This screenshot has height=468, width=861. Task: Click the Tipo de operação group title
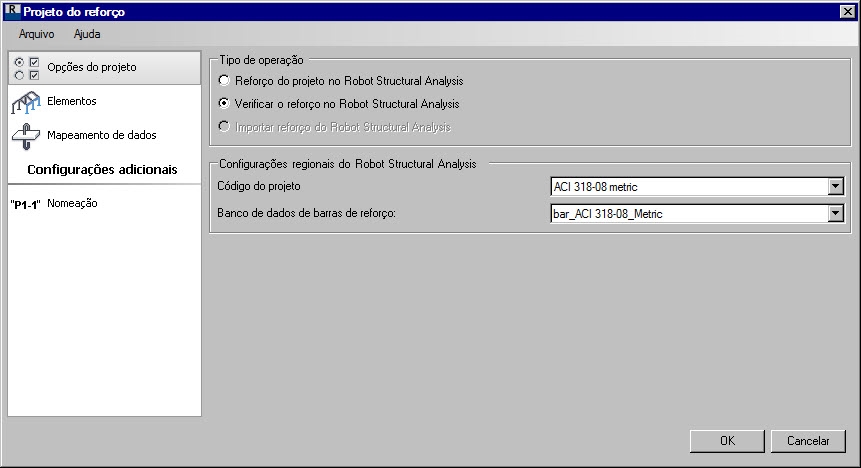[x=261, y=60]
